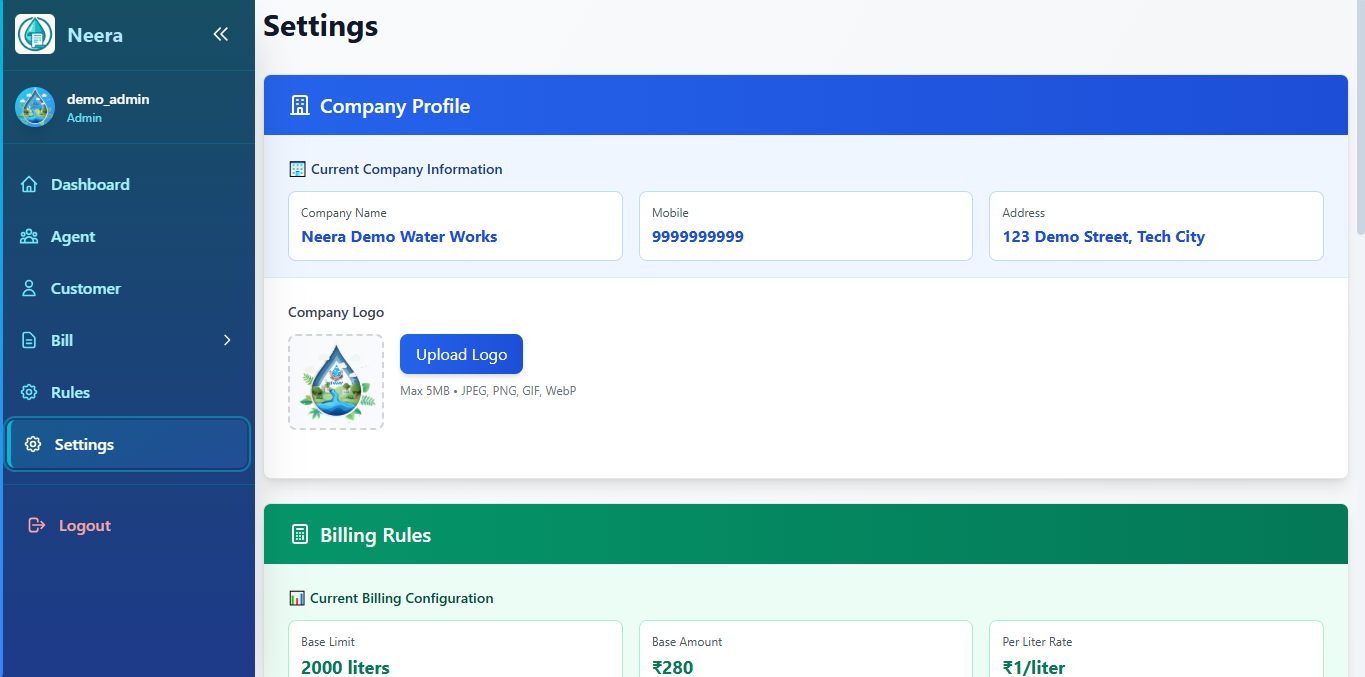Log out via the Logout link
The width and height of the screenshot is (1365, 677).
pyautogui.click(x=85, y=526)
